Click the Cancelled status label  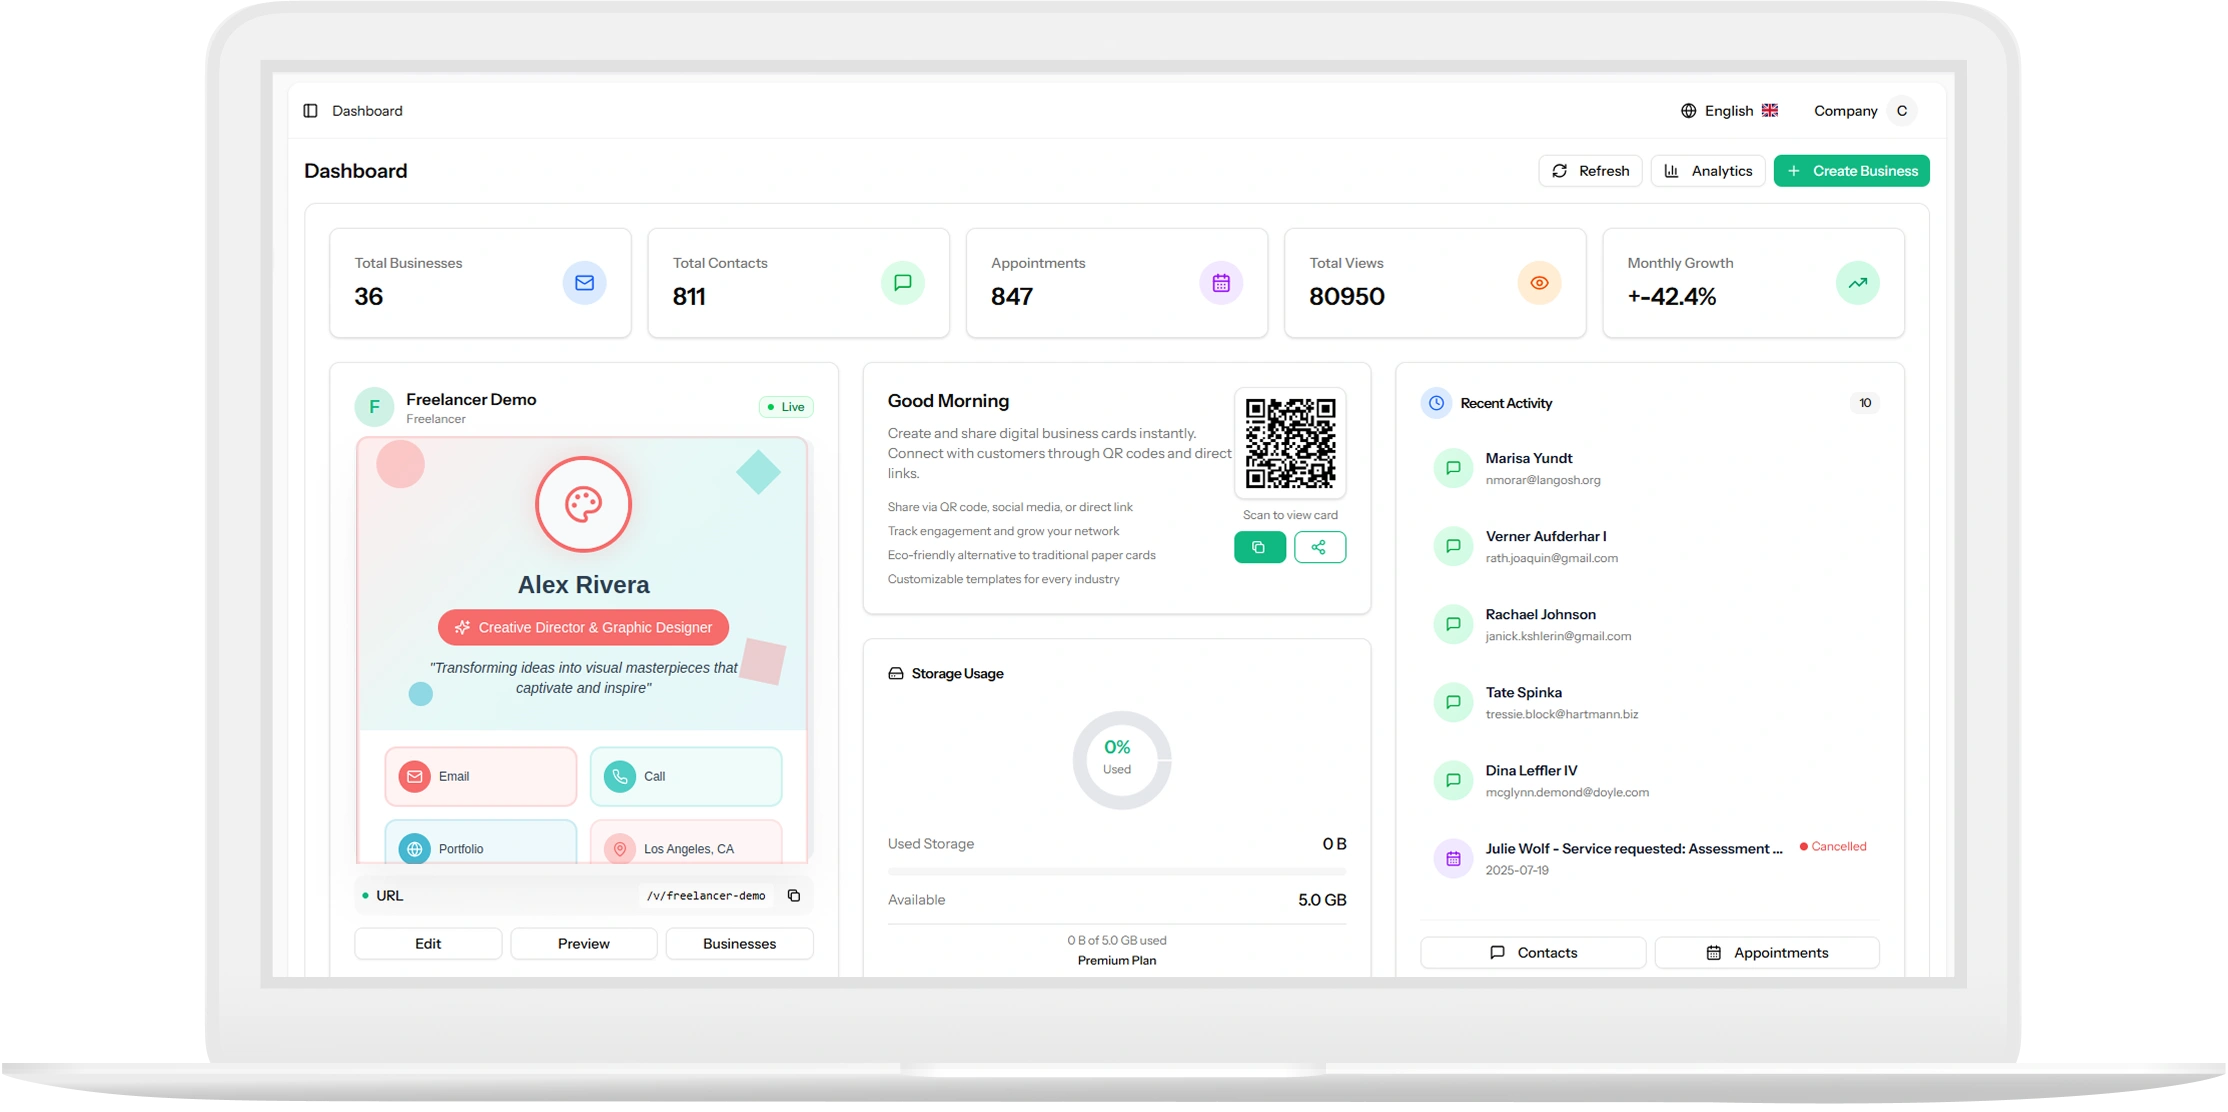pyautogui.click(x=1833, y=847)
